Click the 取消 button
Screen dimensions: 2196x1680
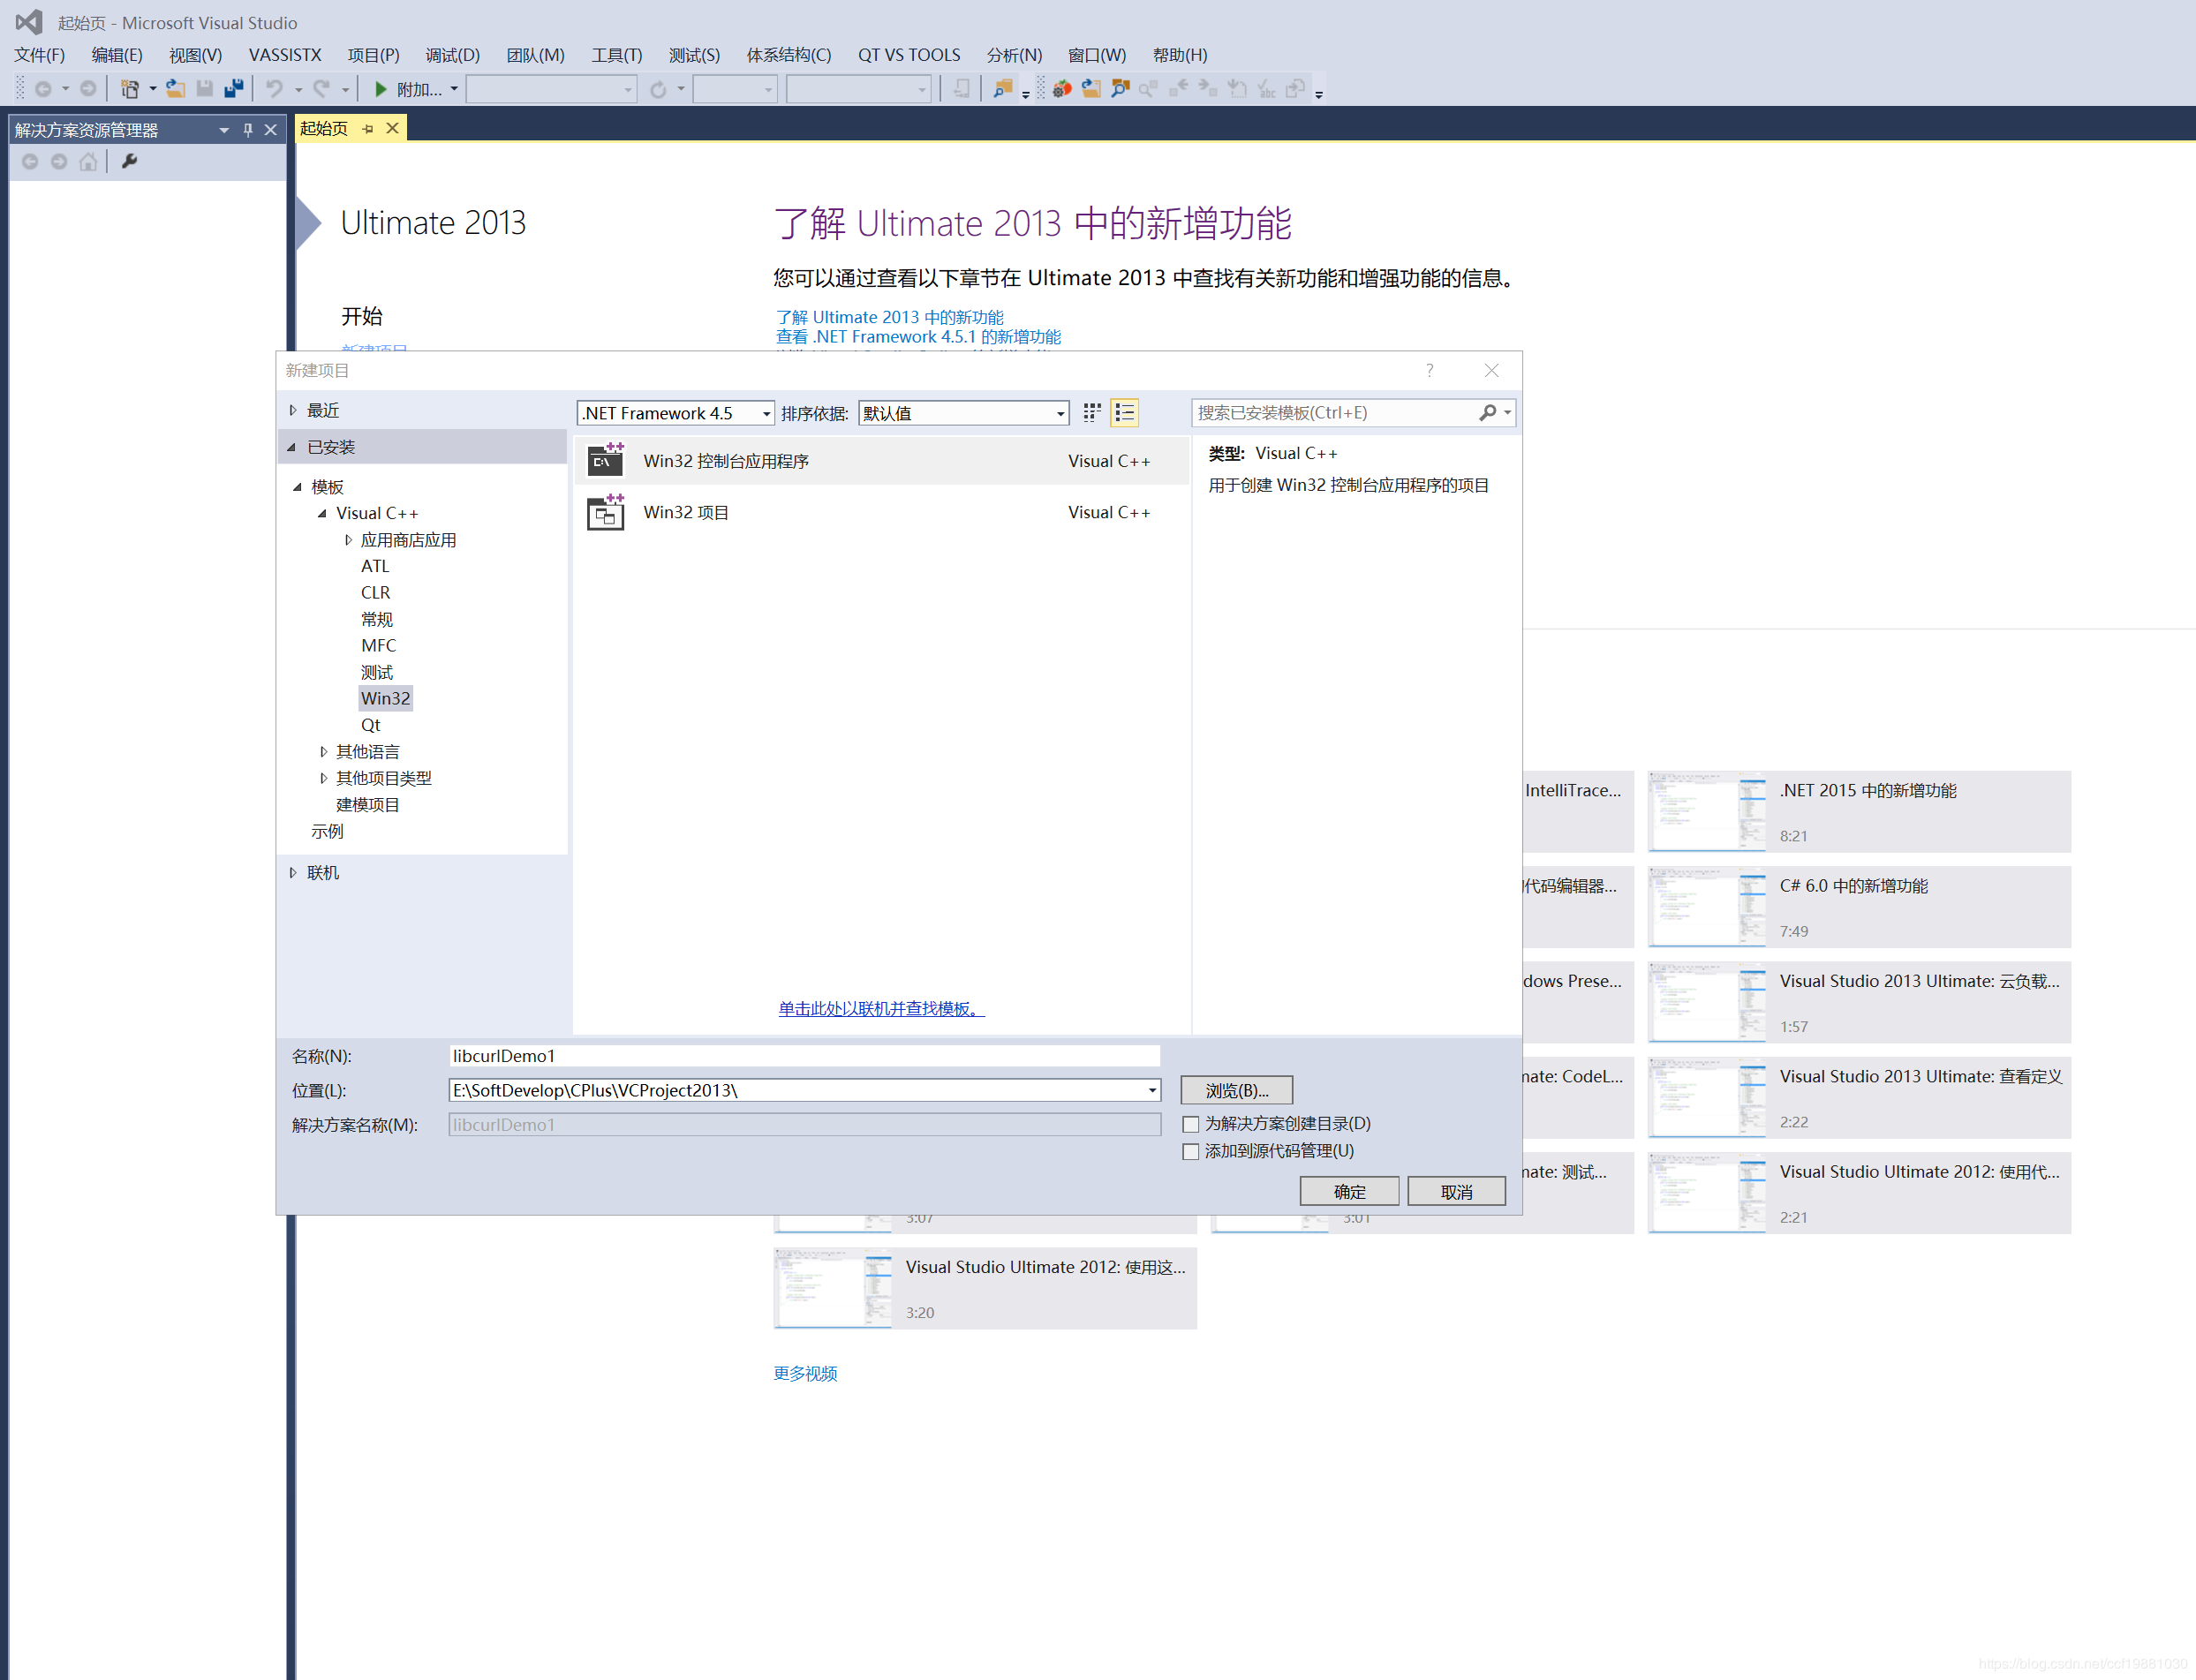coord(1456,1191)
